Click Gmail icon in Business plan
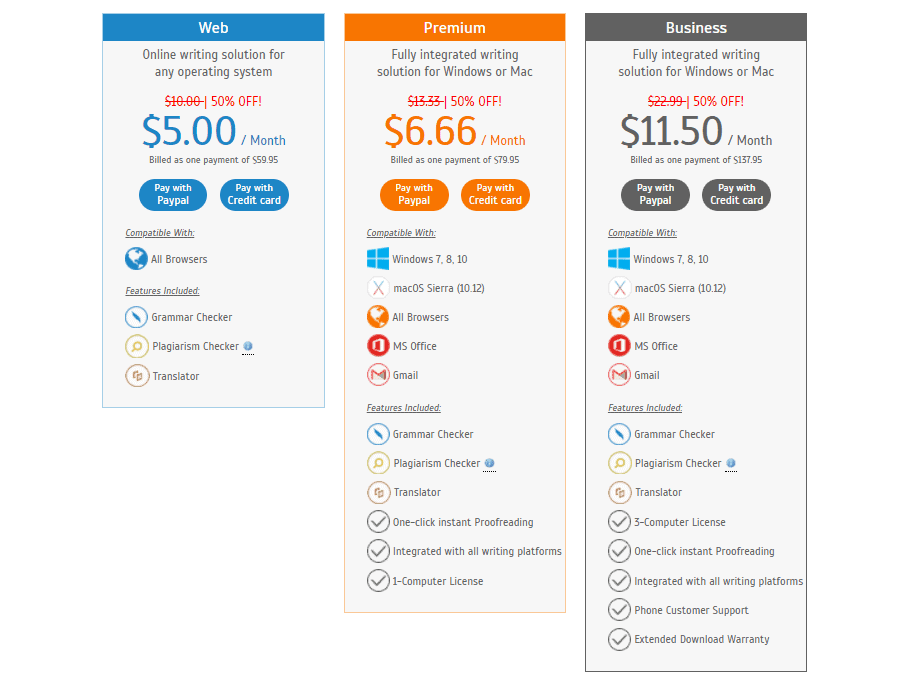902x681 pixels. [619, 375]
